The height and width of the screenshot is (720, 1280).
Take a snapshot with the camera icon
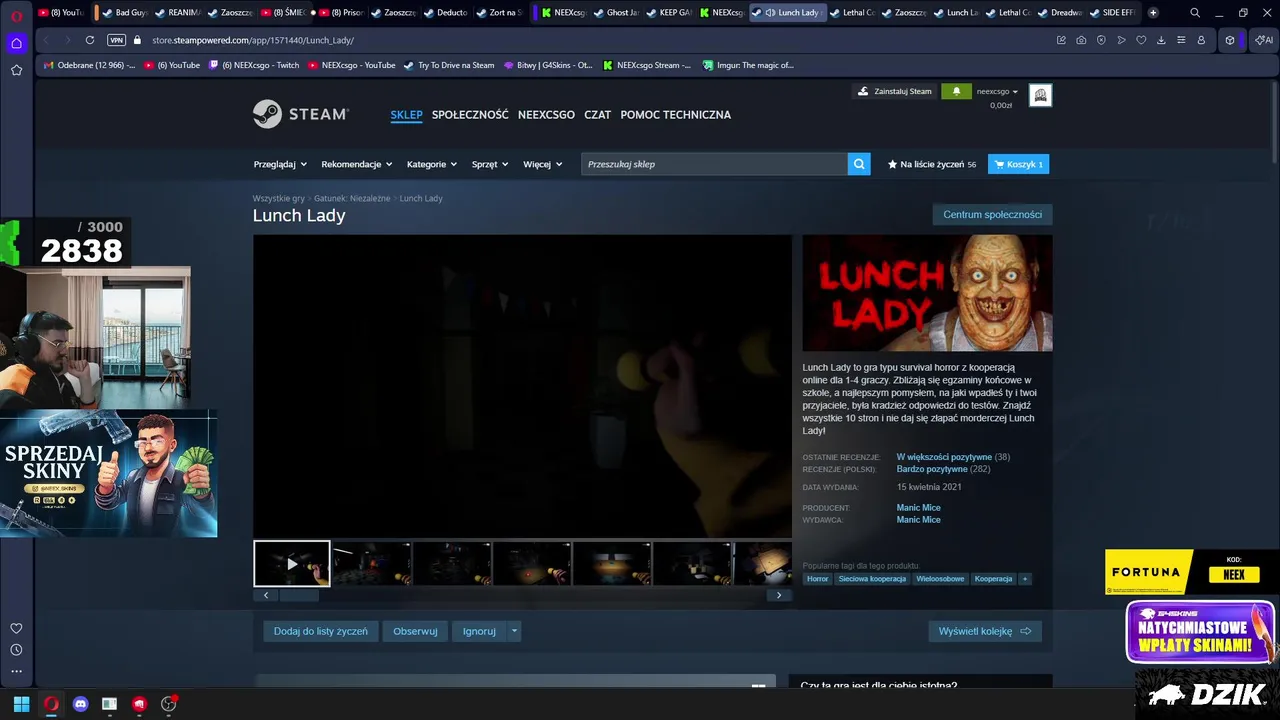pyautogui.click(x=1081, y=40)
